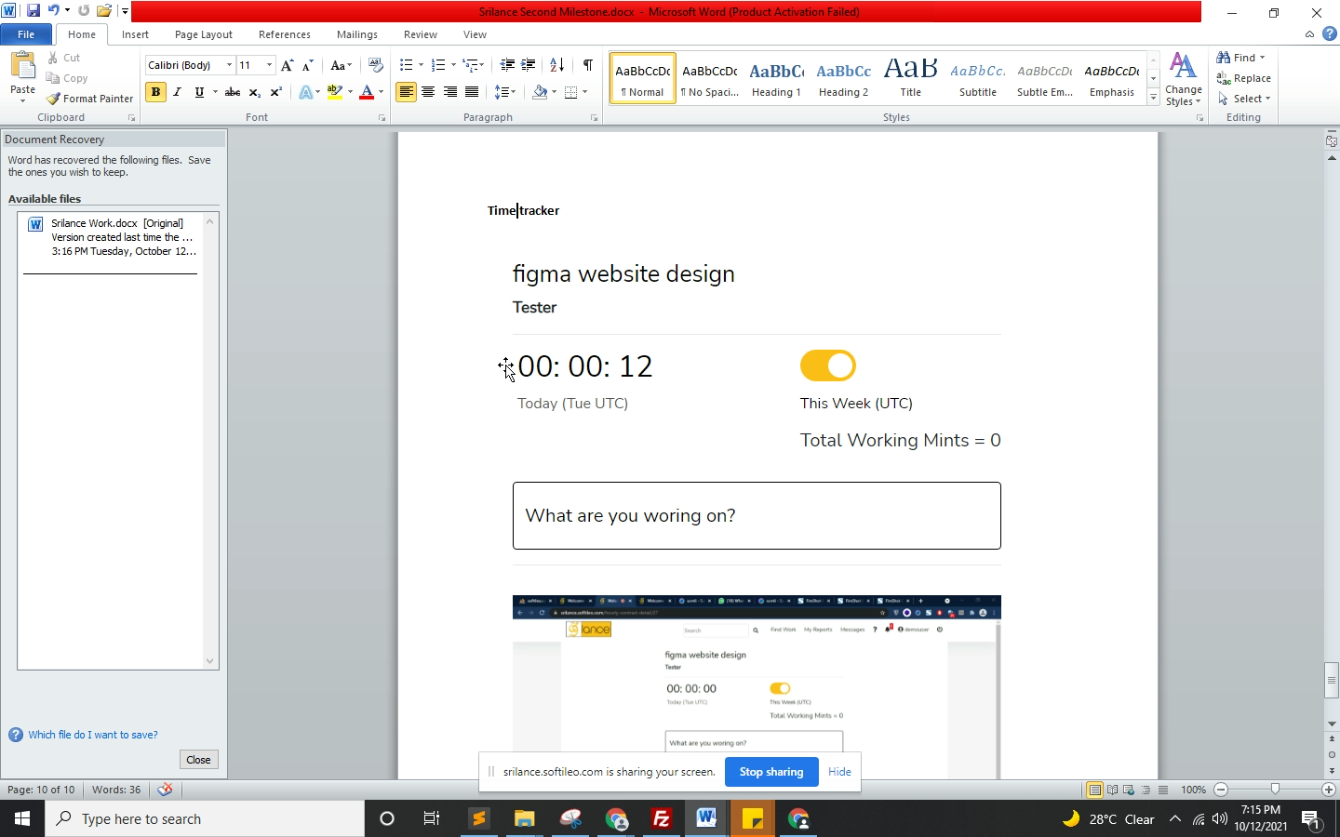Center align the paragraph text
The height and width of the screenshot is (837, 1340).
coord(428,92)
